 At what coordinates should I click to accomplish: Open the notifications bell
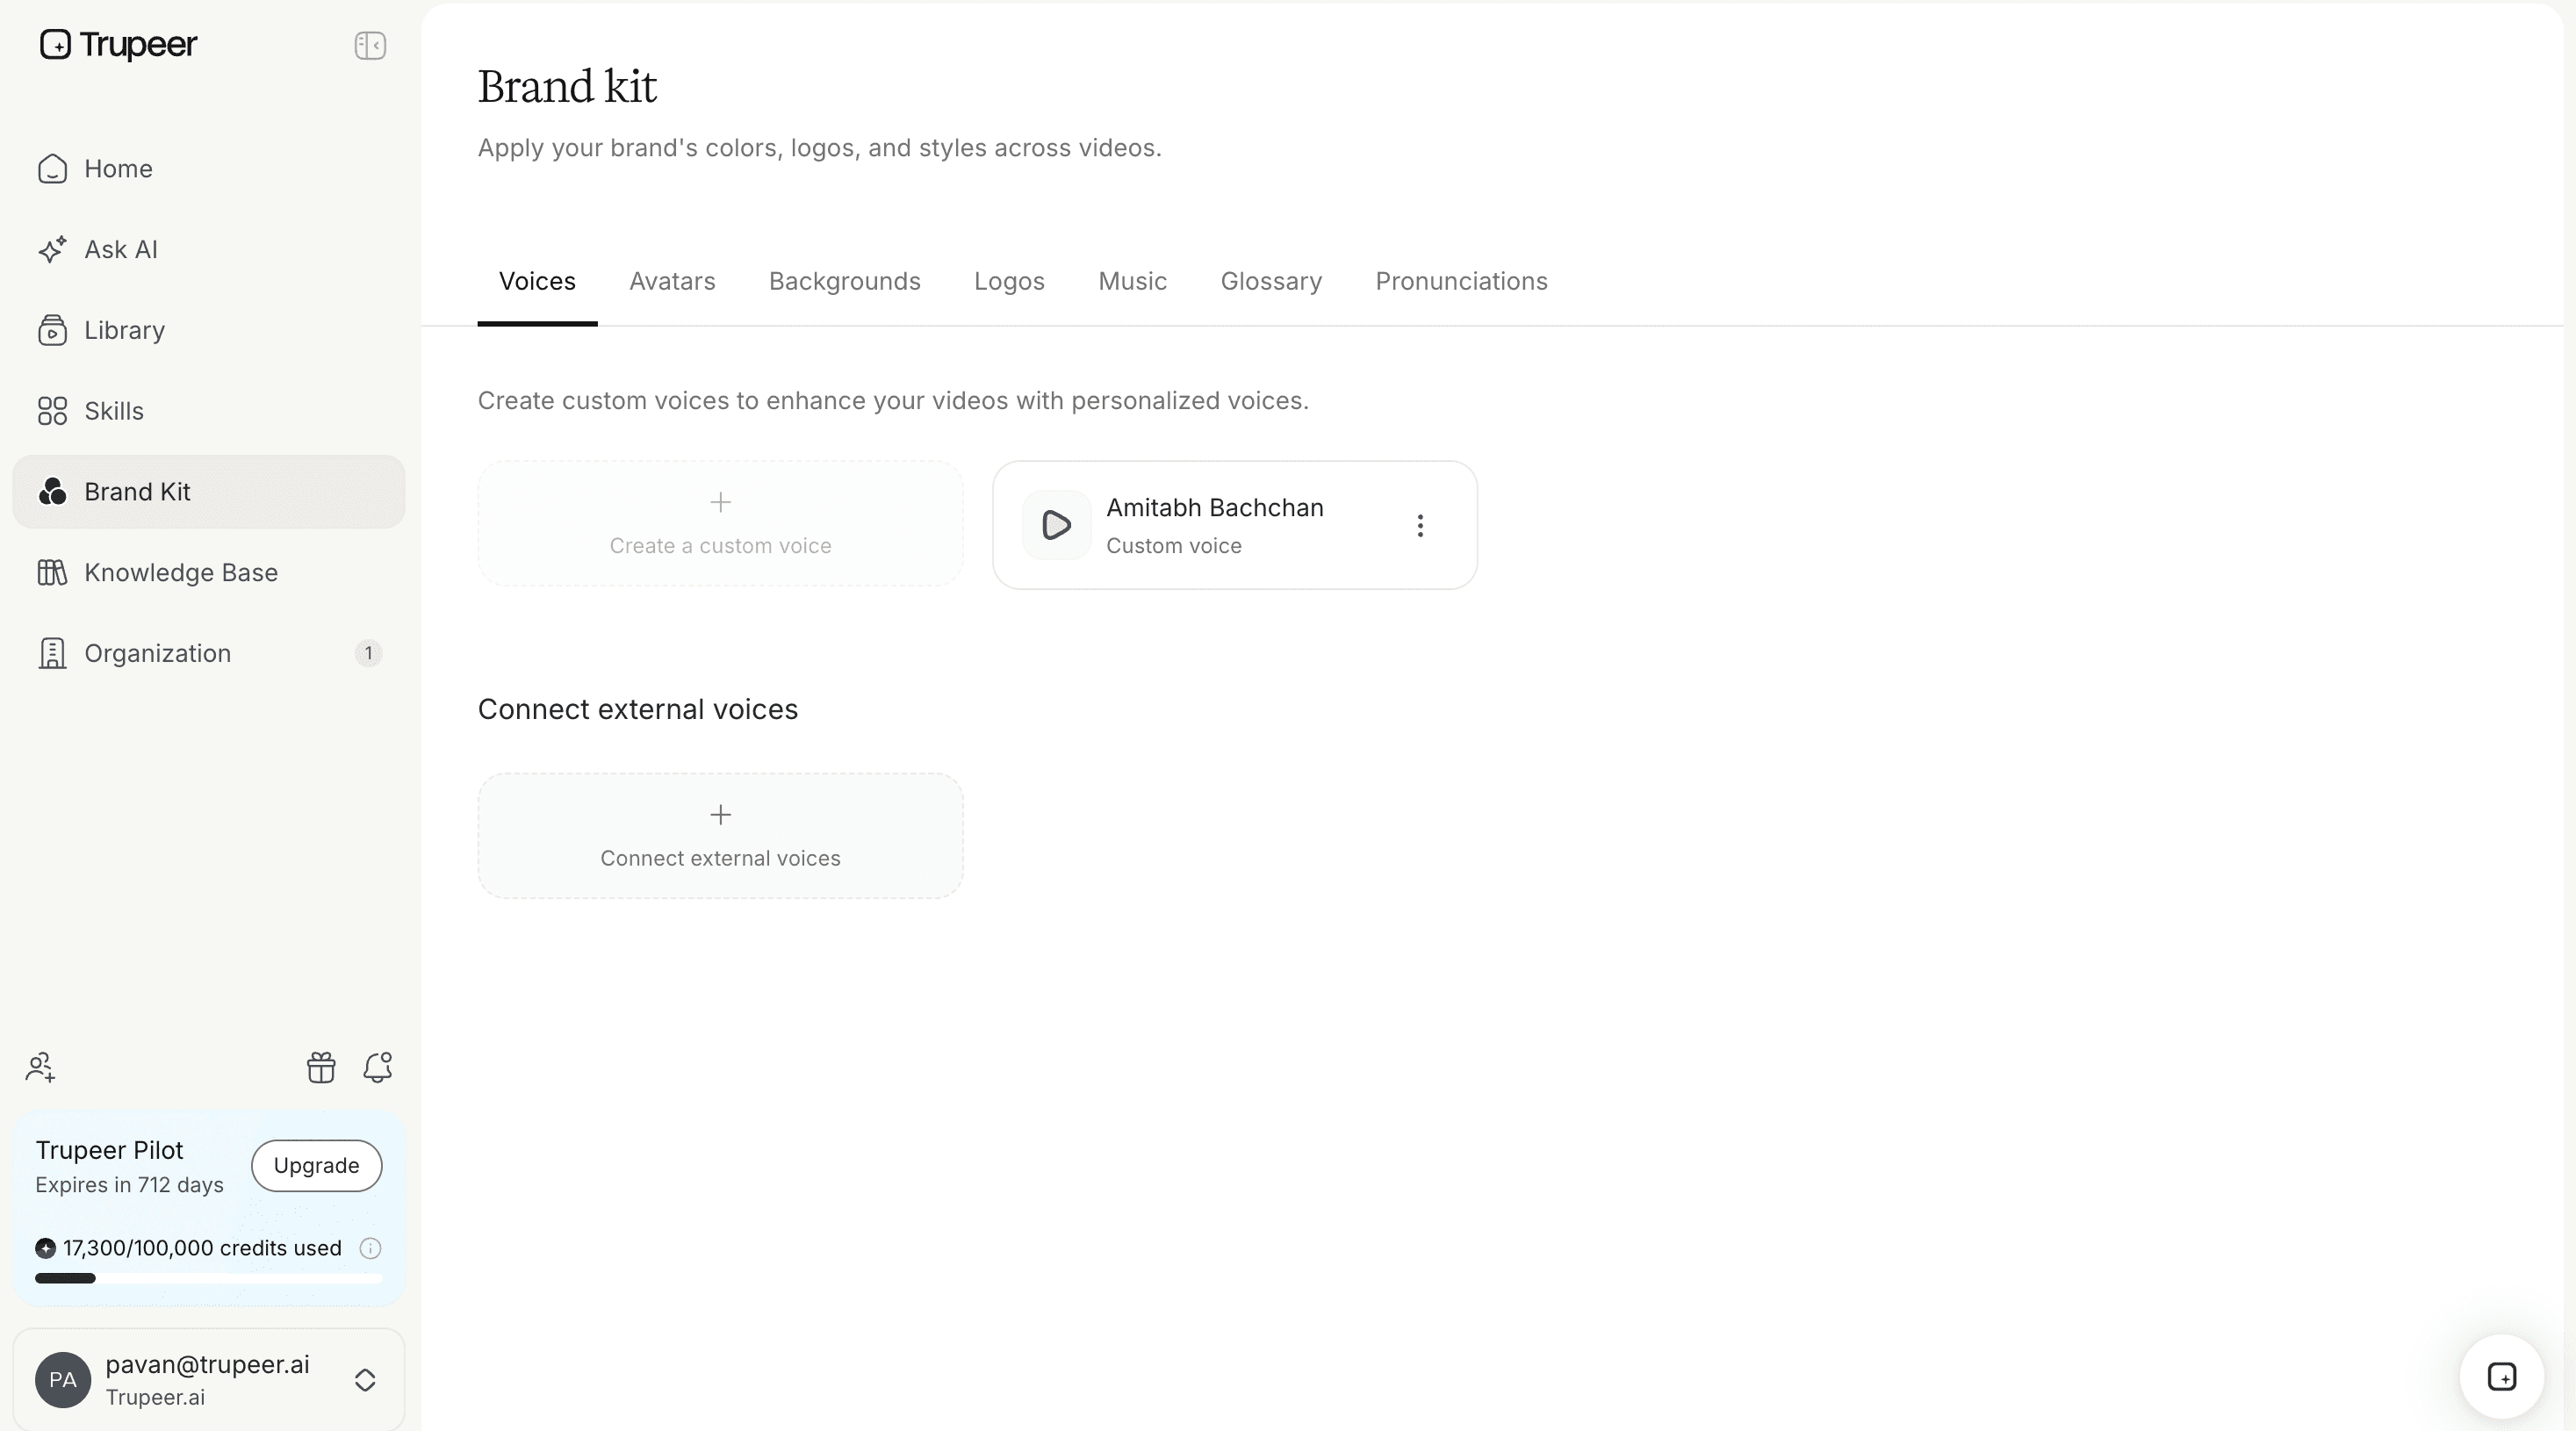click(377, 1068)
